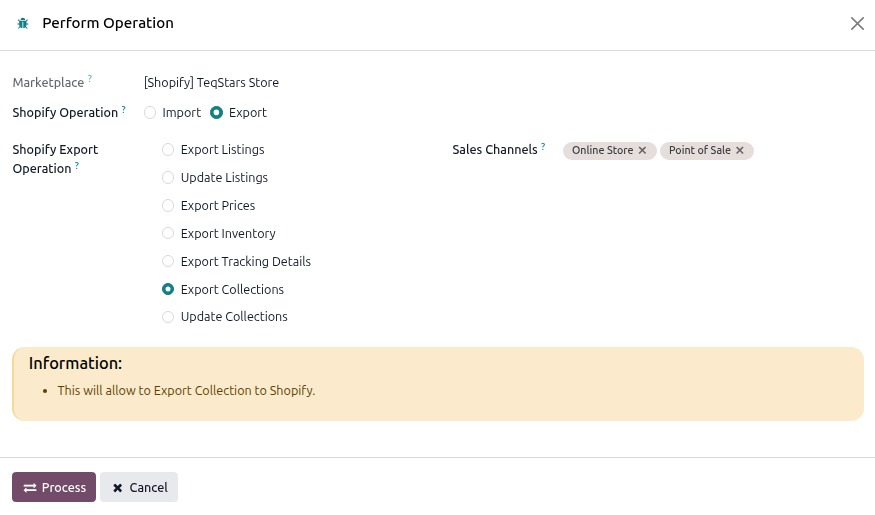
Task: Click the Process button
Action: pos(54,487)
